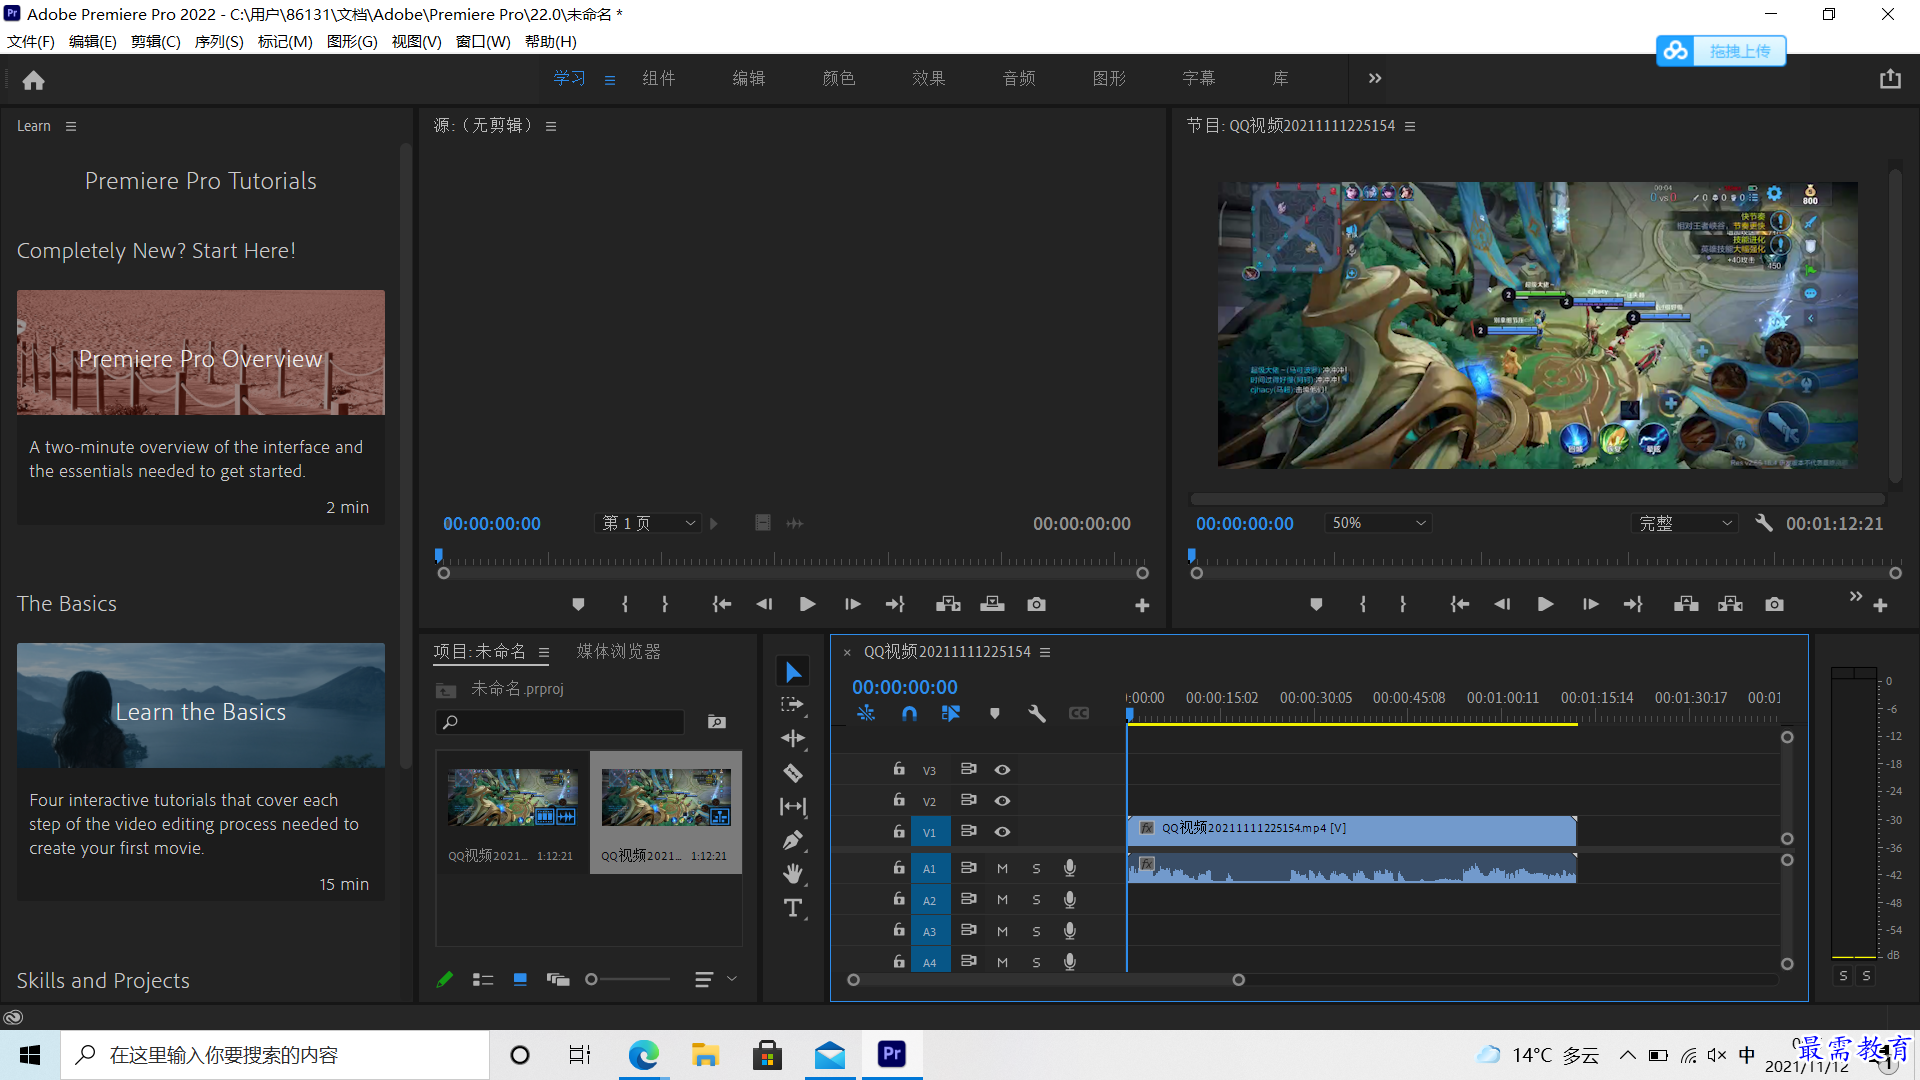Click Extract button in Program Monitor
Viewport: 1920px width, 1080px height.
point(1730,604)
